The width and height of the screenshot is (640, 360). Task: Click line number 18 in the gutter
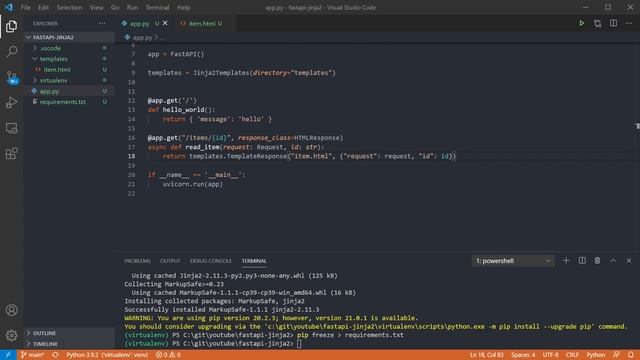pos(131,156)
